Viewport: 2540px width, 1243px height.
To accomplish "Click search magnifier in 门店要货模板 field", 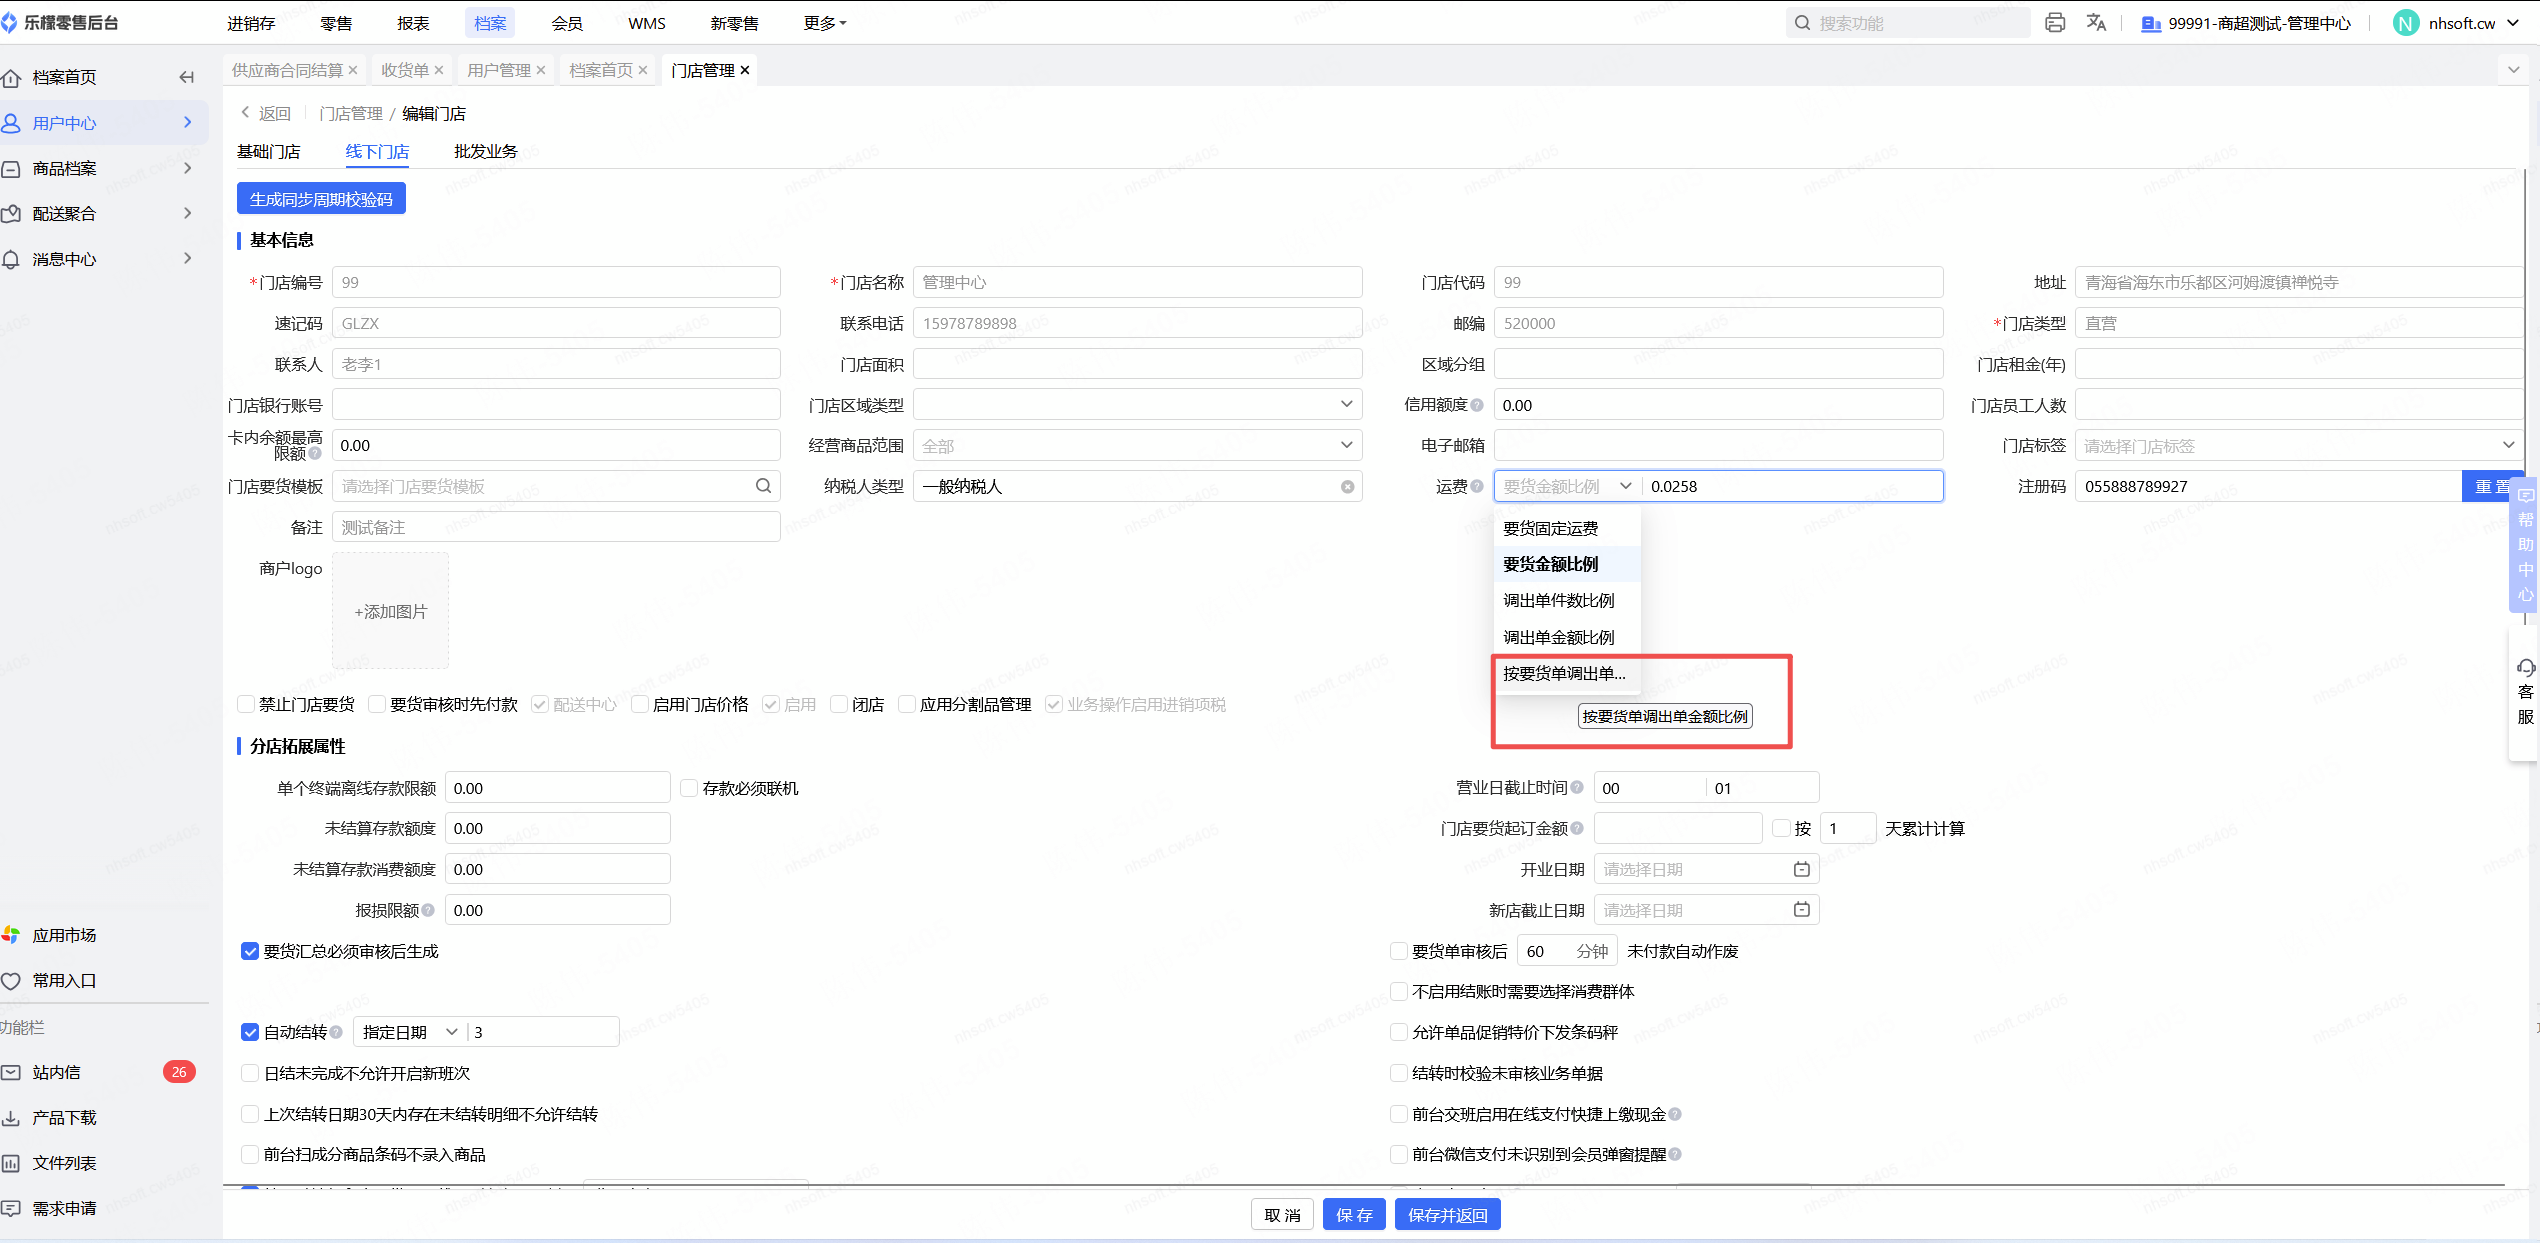I will pos(763,486).
